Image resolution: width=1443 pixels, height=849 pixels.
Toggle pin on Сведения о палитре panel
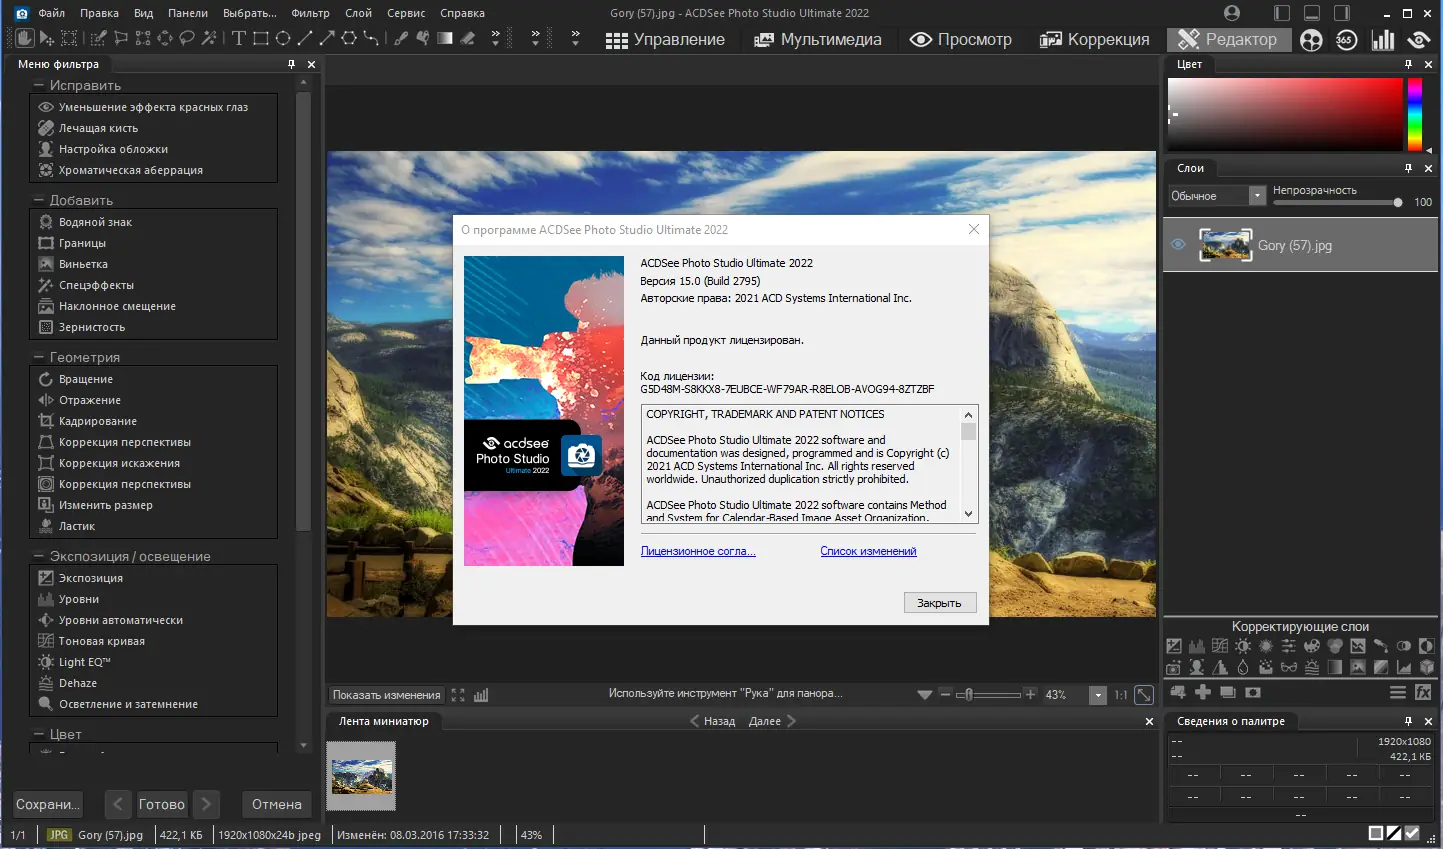pos(1408,721)
